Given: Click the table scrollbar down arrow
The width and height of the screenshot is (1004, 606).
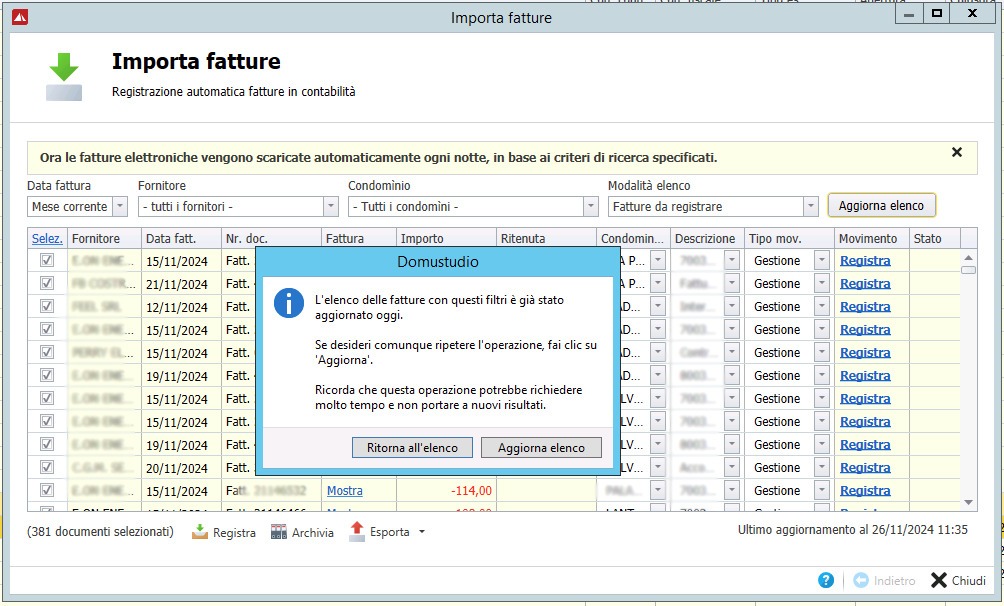Looking at the screenshot, I should coord(968,502).
